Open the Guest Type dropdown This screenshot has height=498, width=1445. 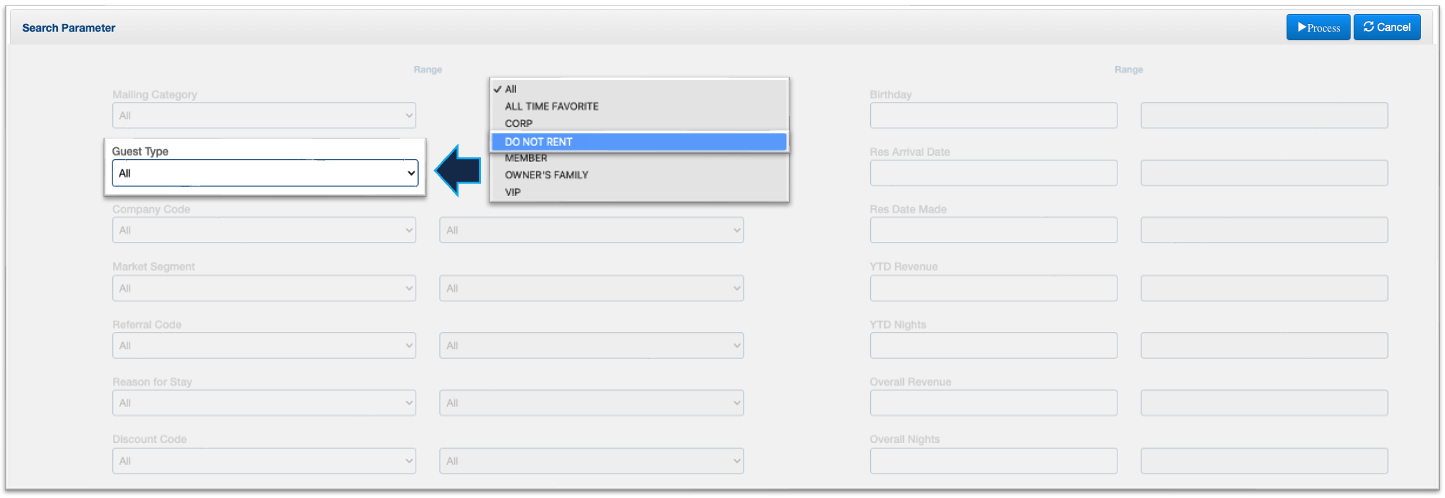[x=265, y=173]
